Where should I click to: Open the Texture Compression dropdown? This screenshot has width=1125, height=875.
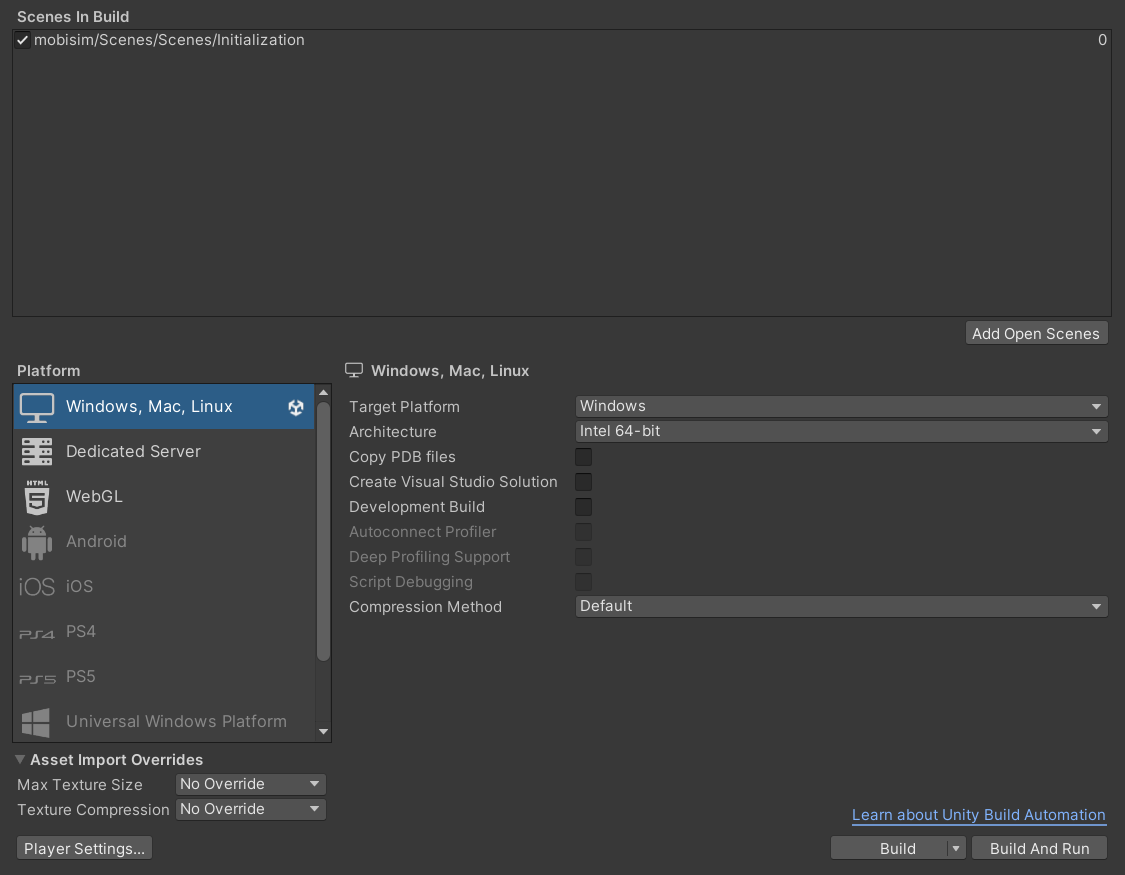tap(250, 809)
